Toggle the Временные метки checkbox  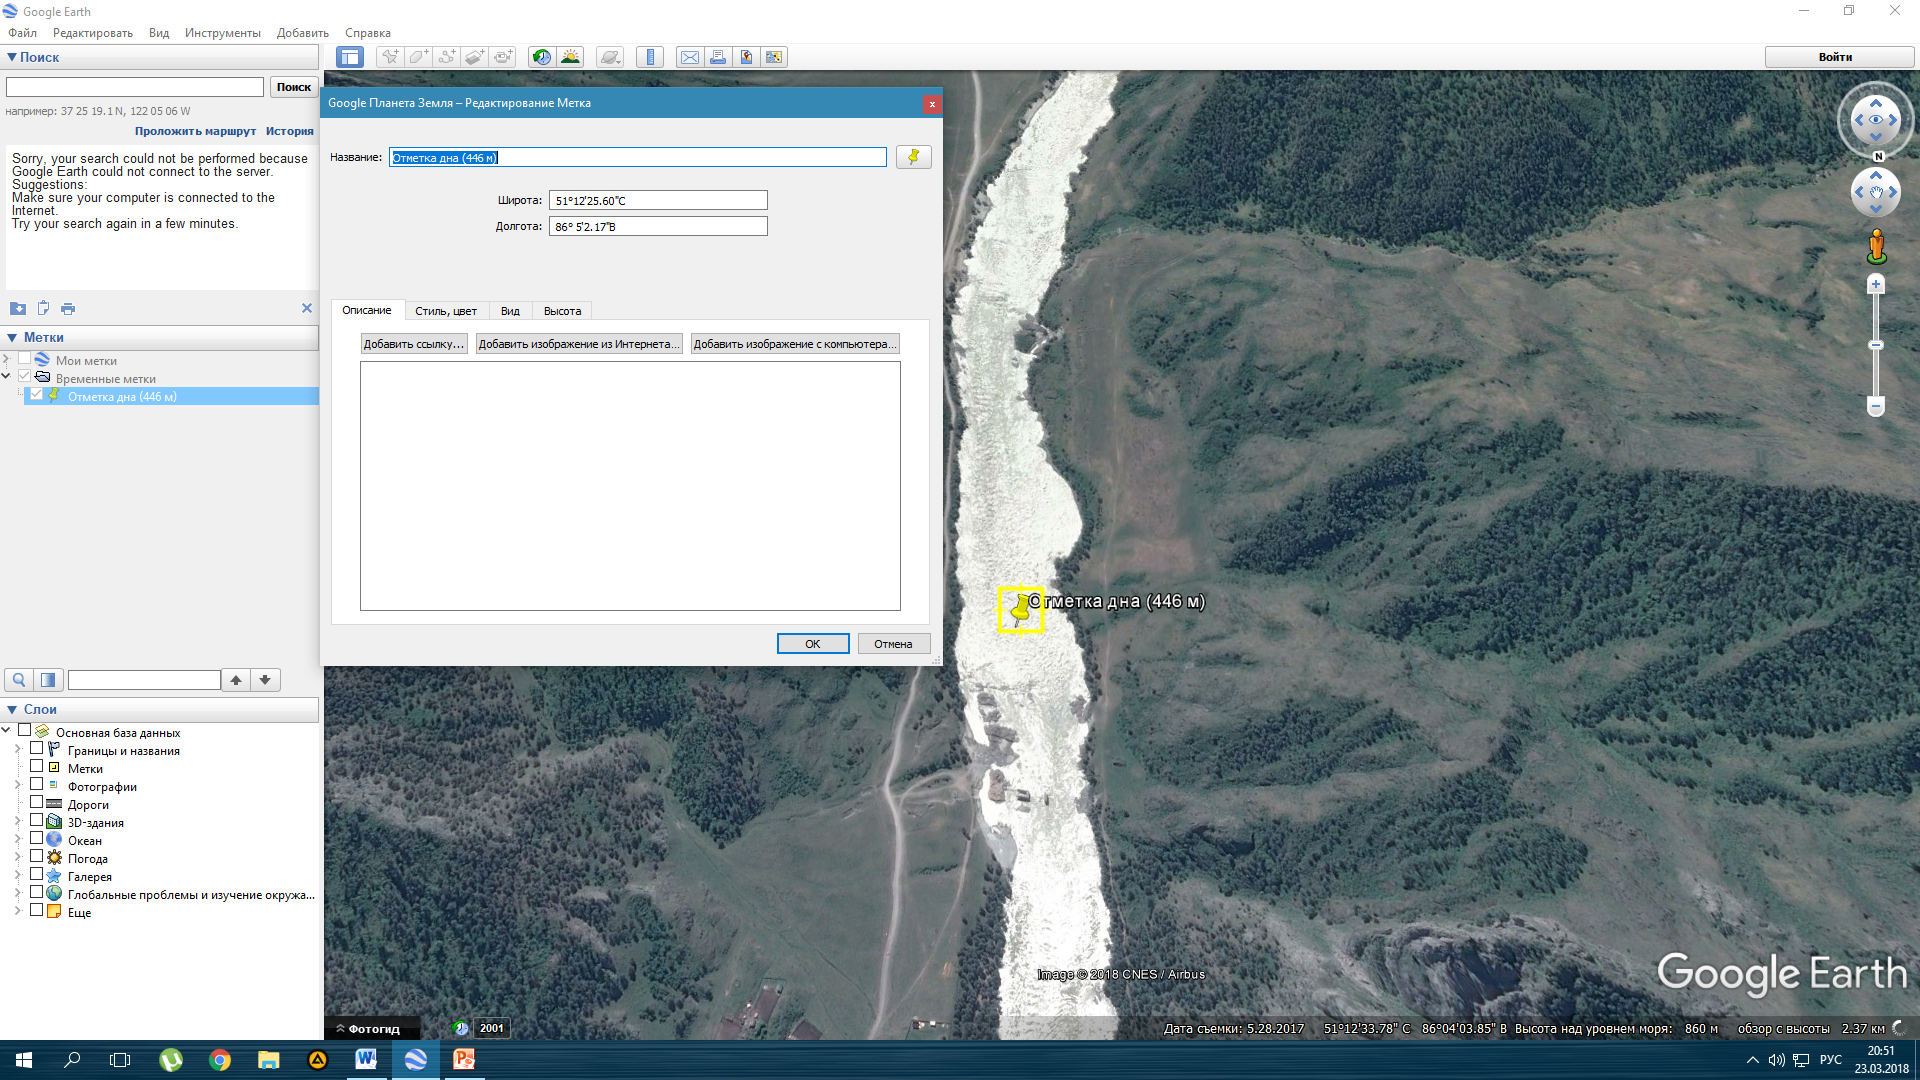(24, 376)
